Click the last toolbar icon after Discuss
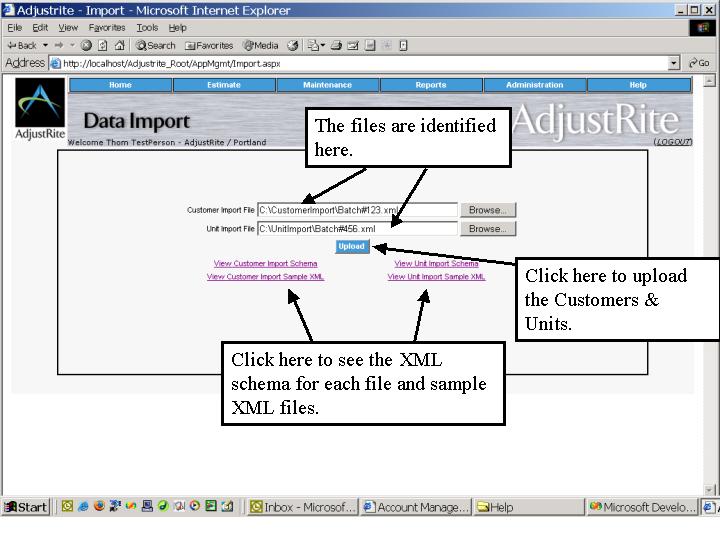 [x=403, y=45]
